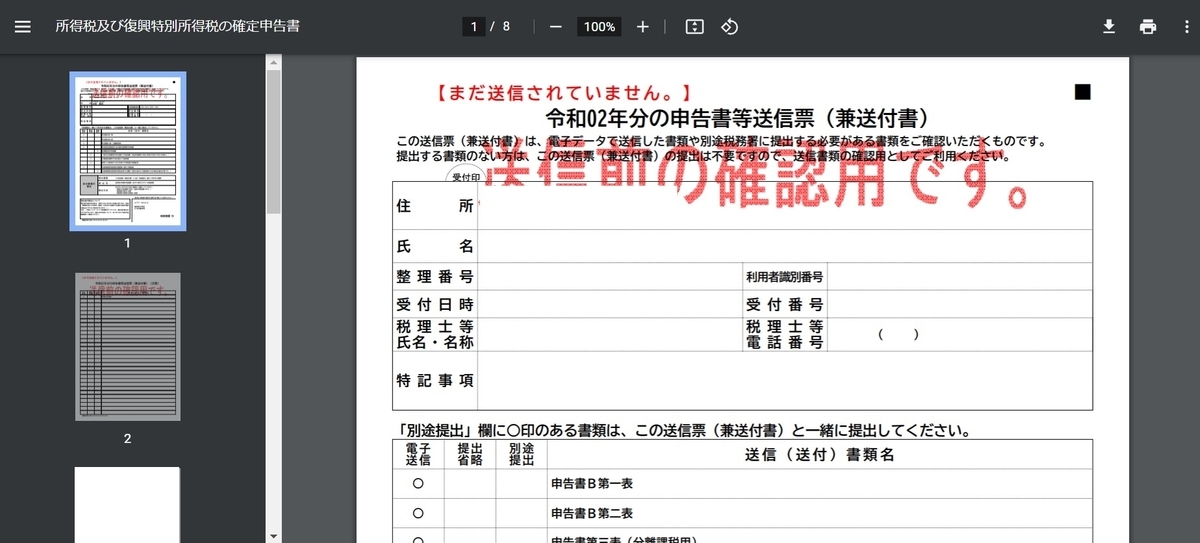Click the document title 所得税及び復興特別所得税の確定申告書
This screenshot has height=543, width=1200.
178,27
